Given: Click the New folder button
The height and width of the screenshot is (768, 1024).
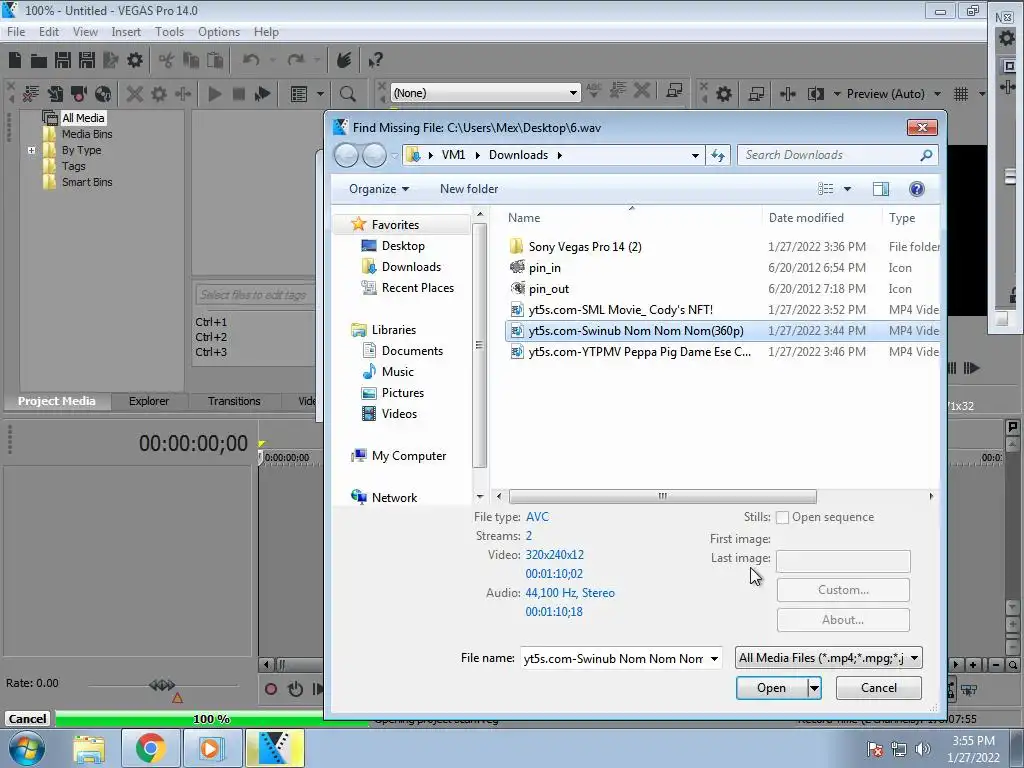Looking at the screenshot, I should coord(469,189).
